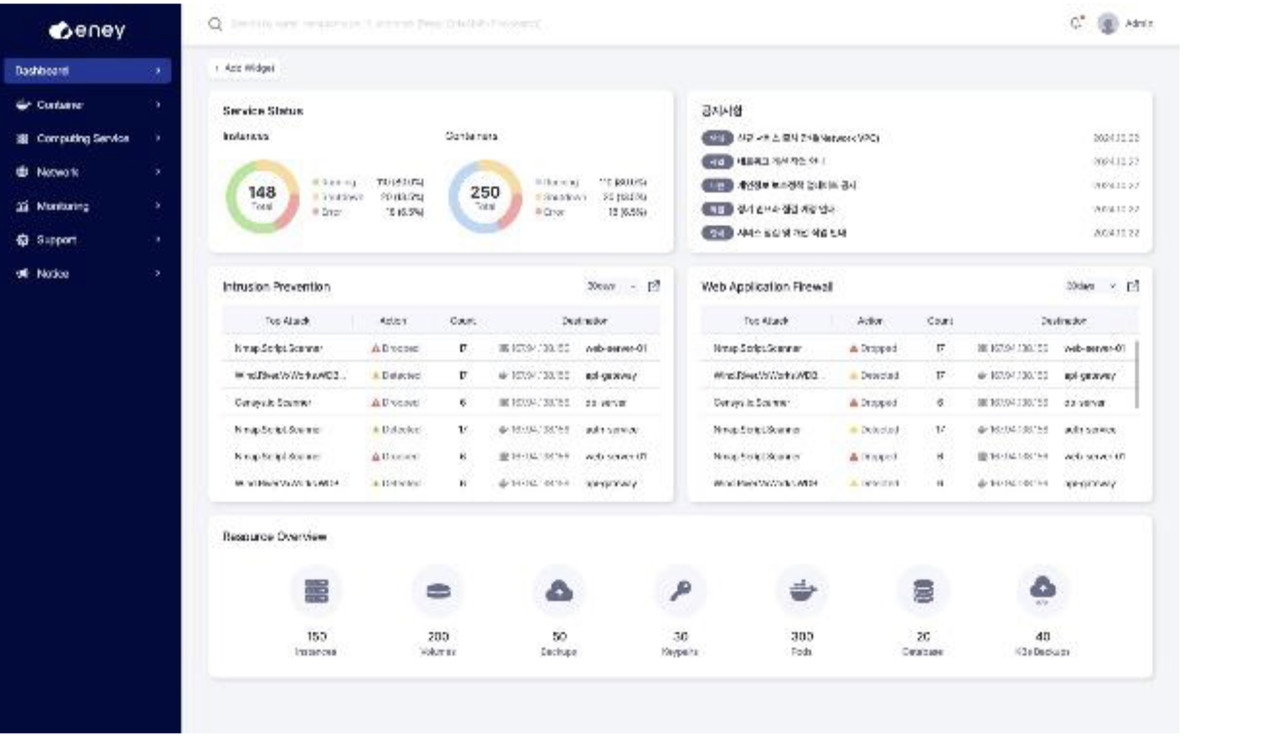This screenshot has height=743, width=1280.
Task: Select the Pods icon in Resource Overview
Action: pos(802,591)
